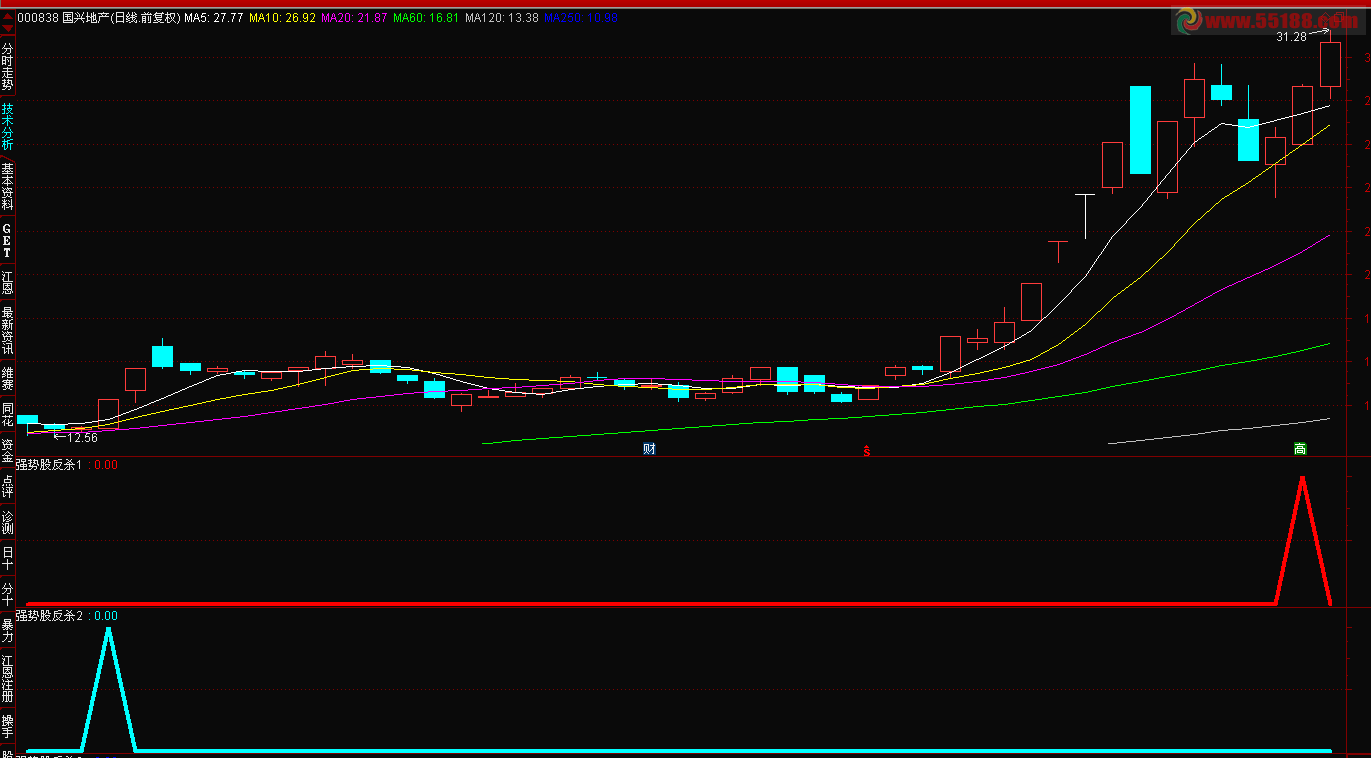
Task: Click the down arrow above the sidebar tabs
Action: (x=7, y=28)
